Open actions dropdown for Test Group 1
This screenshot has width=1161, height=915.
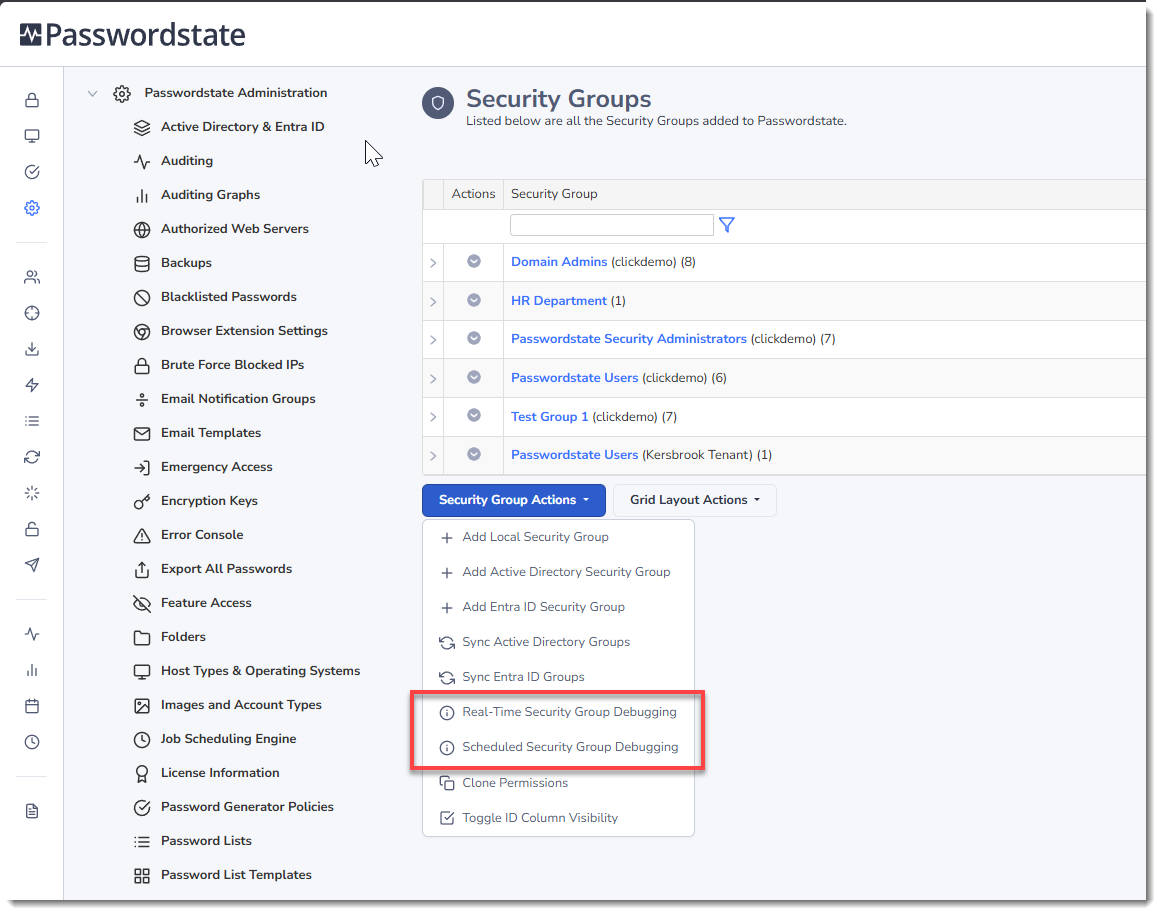tap(474, 415)
